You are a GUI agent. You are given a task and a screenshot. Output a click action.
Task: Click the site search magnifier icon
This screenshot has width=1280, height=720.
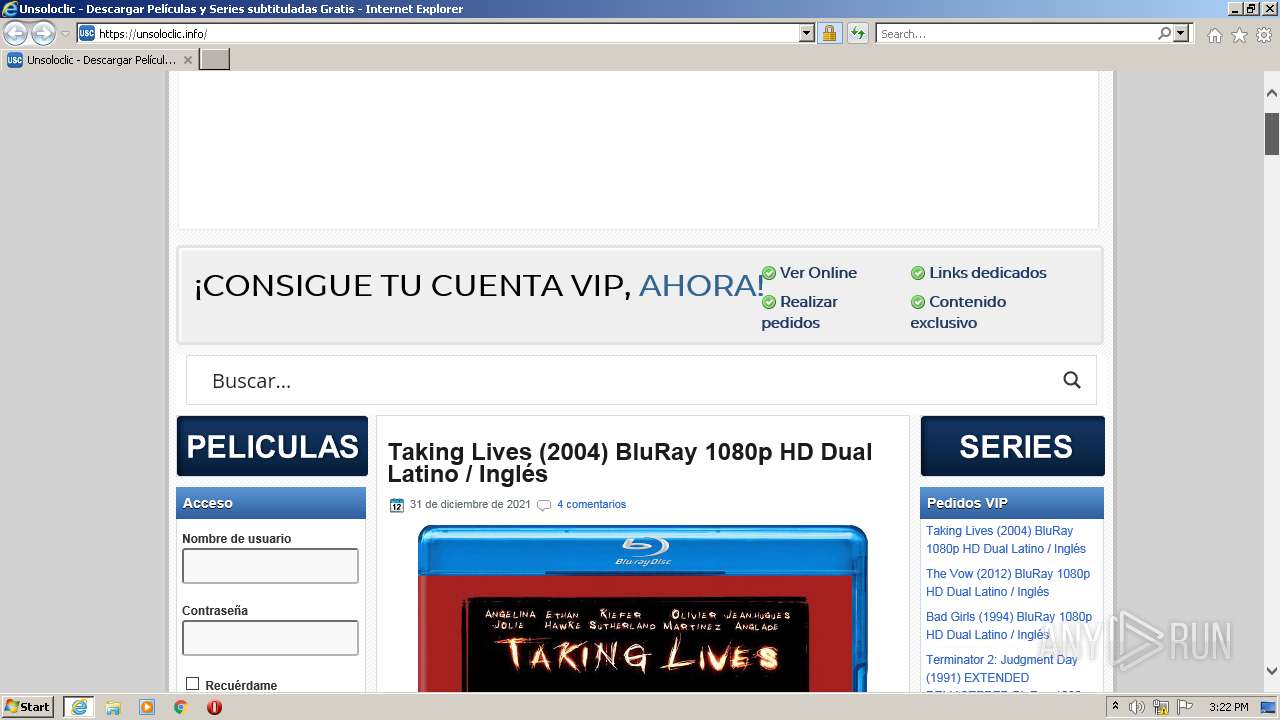(1072, 380)
